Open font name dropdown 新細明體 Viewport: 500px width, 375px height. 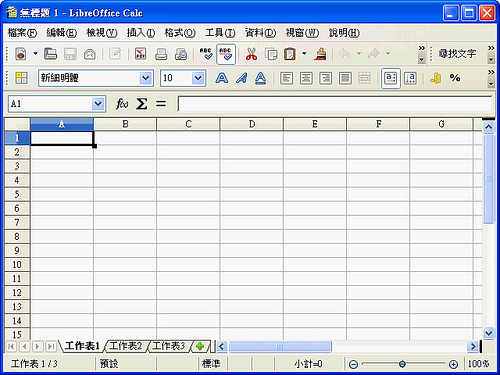145,78
